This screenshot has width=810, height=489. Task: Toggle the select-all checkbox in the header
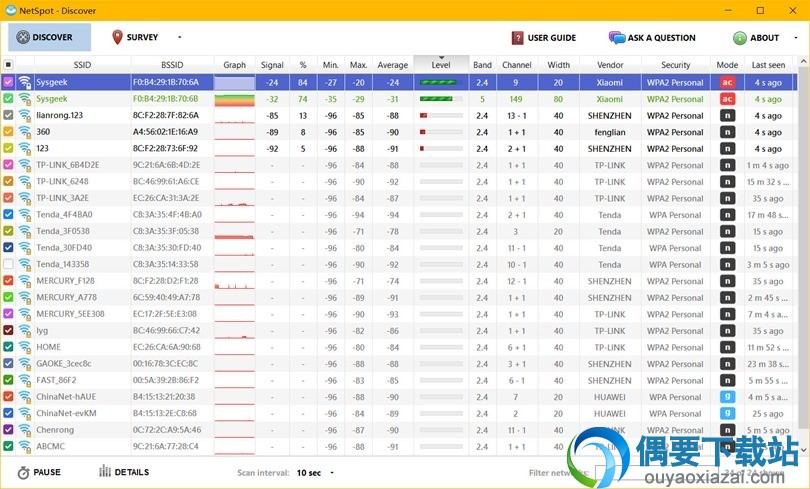point(8,65)
